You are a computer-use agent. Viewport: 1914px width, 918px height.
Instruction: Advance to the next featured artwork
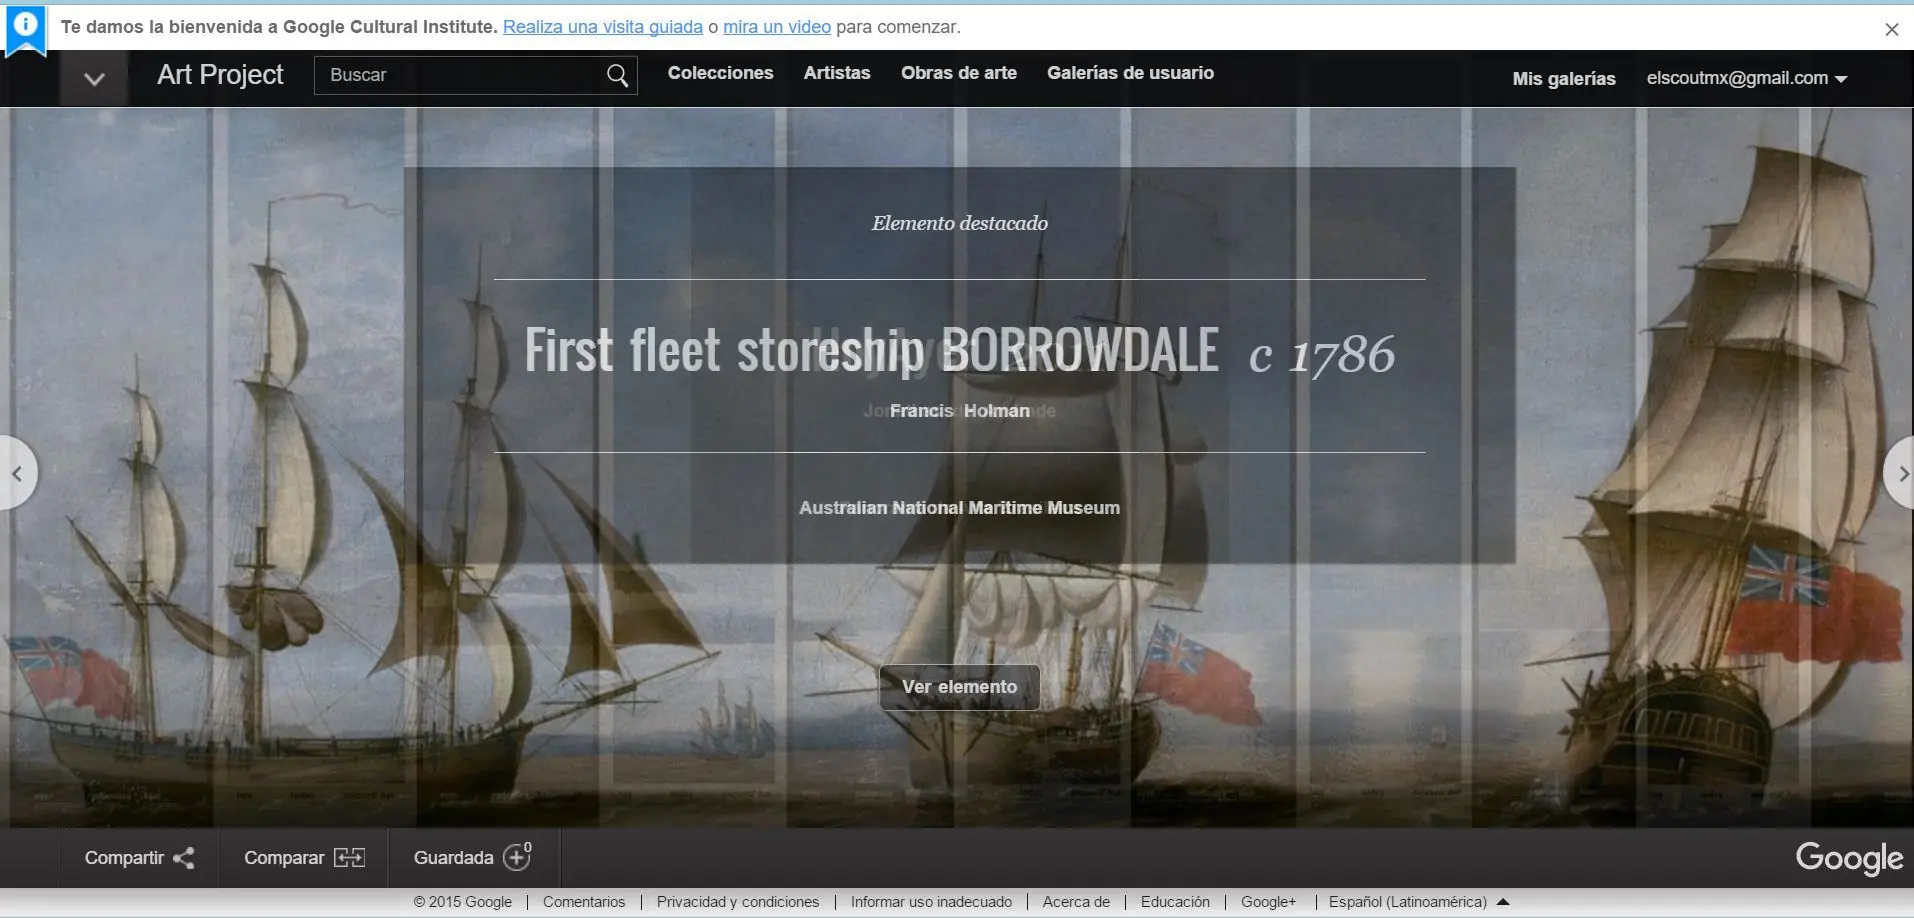(1900, 473)
